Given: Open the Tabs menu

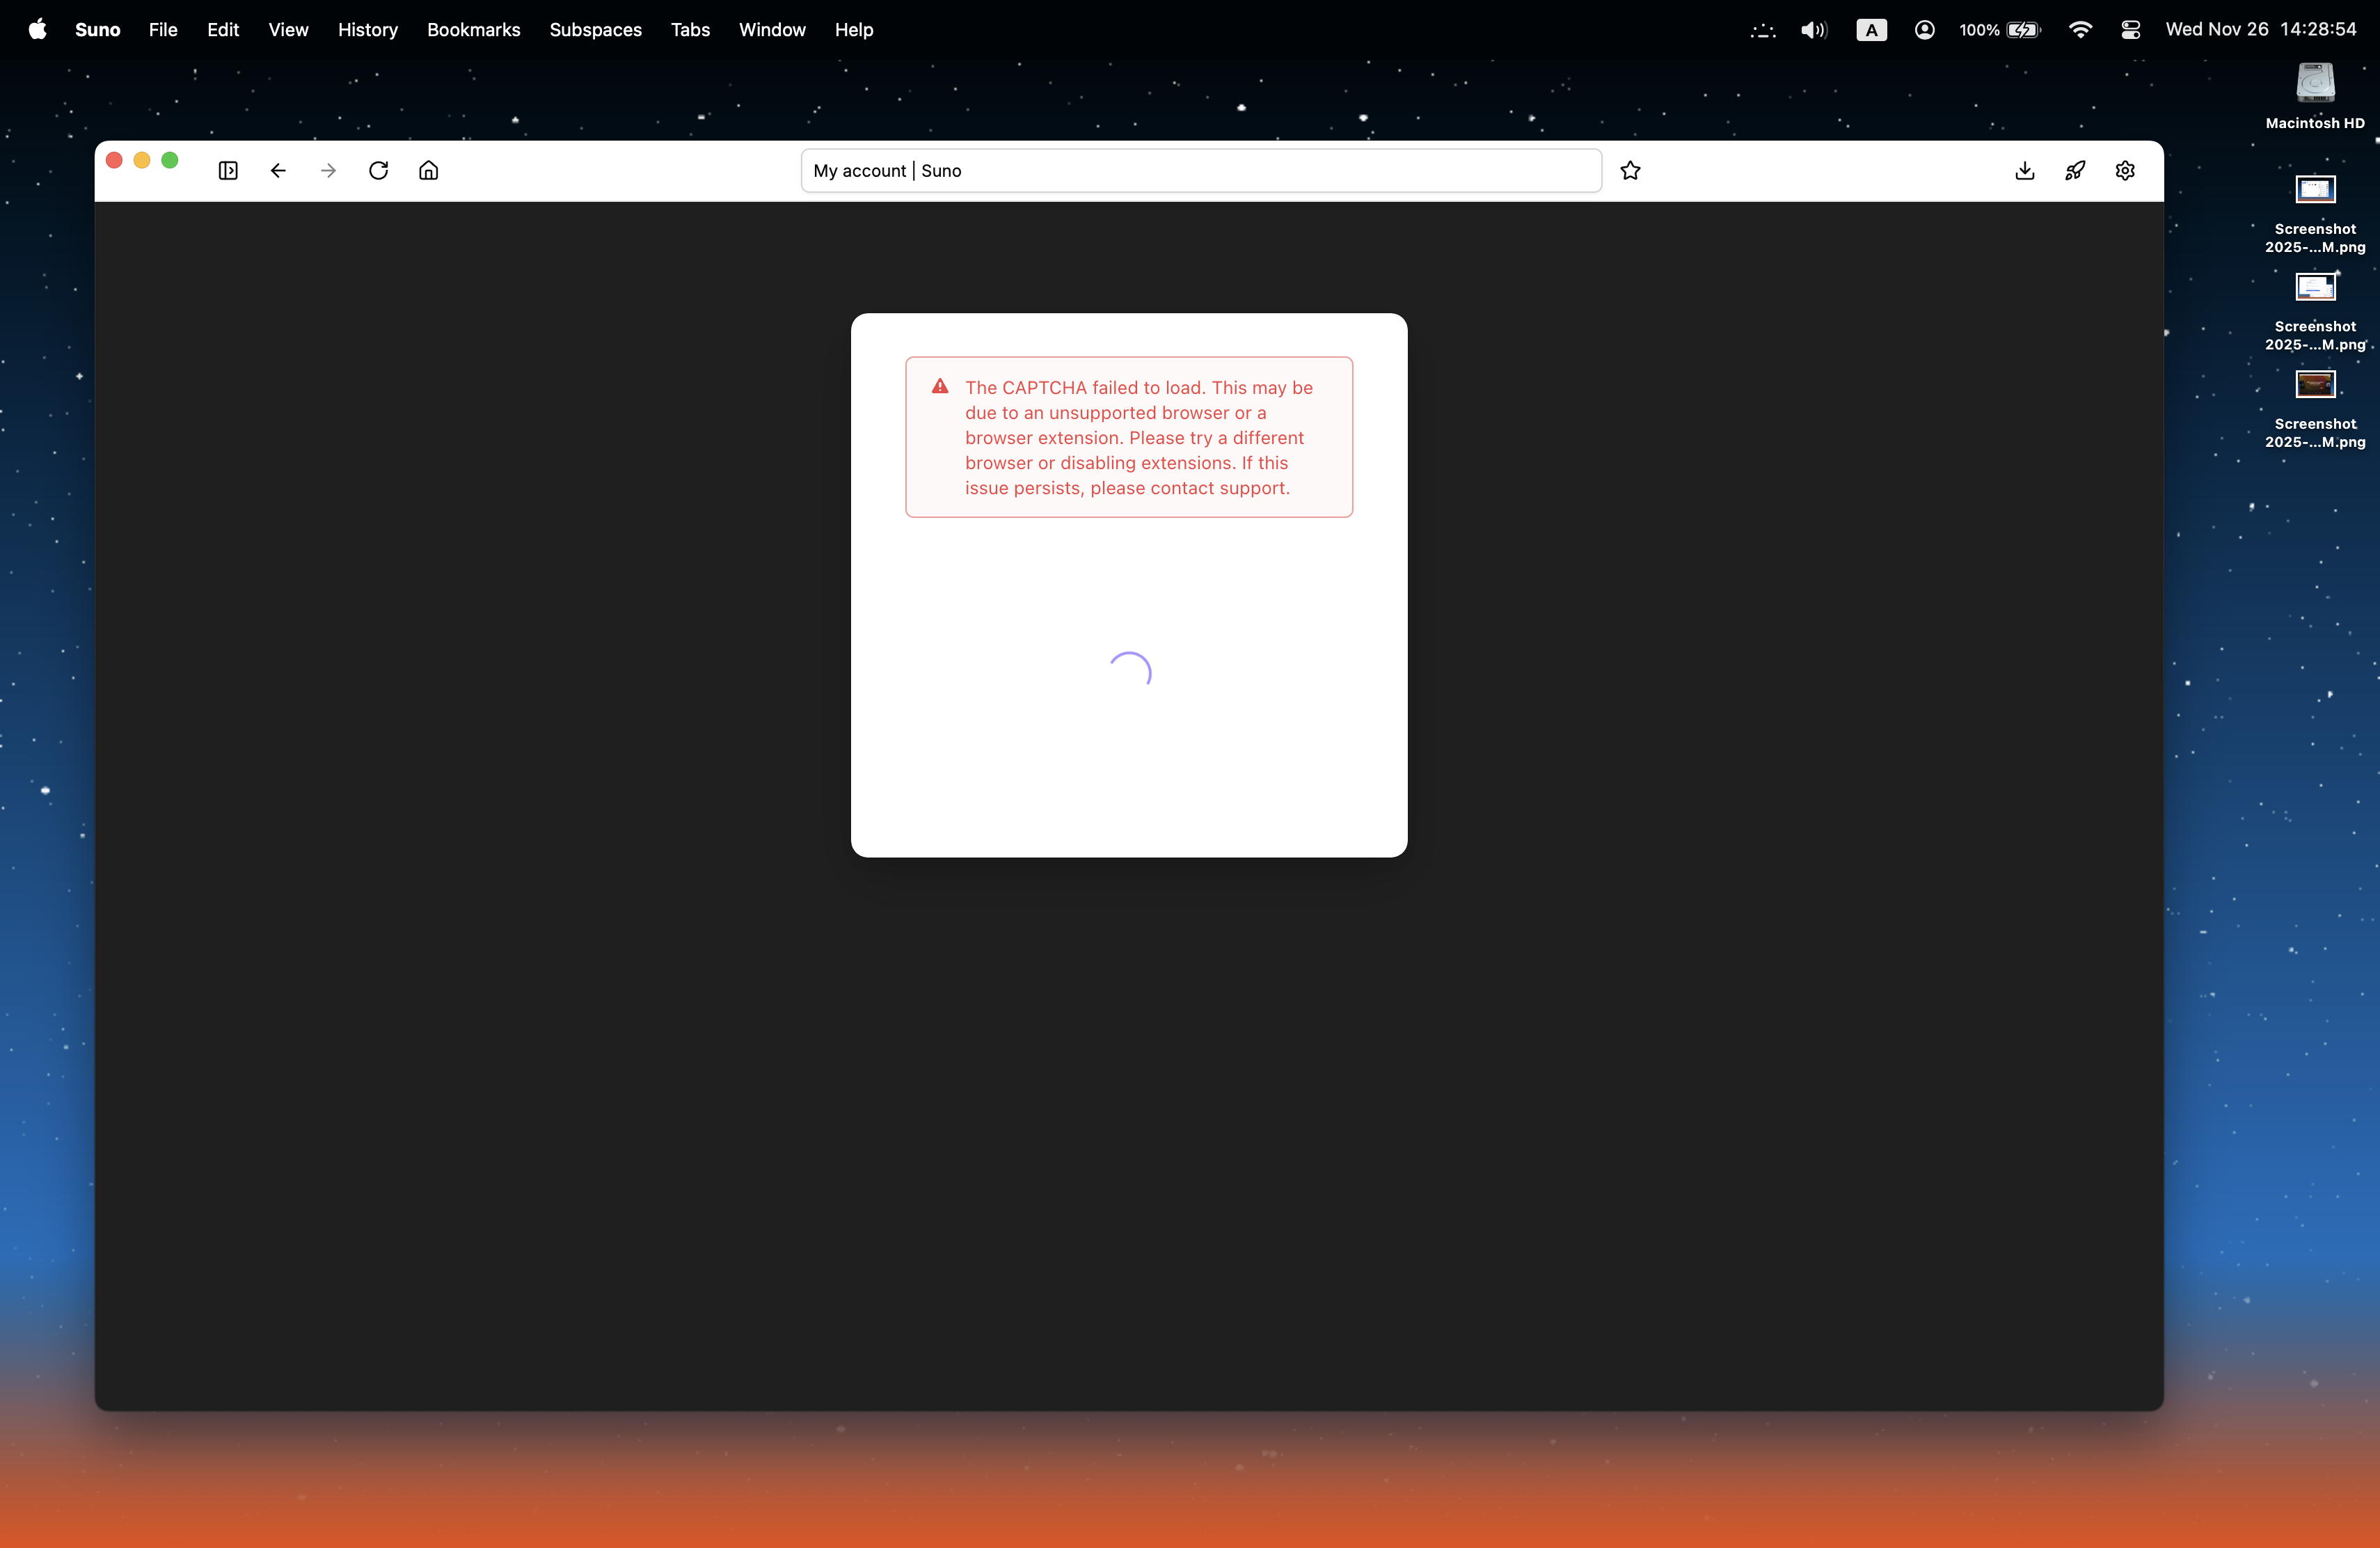Looking at the screenshot, I should tap(690, 30).
